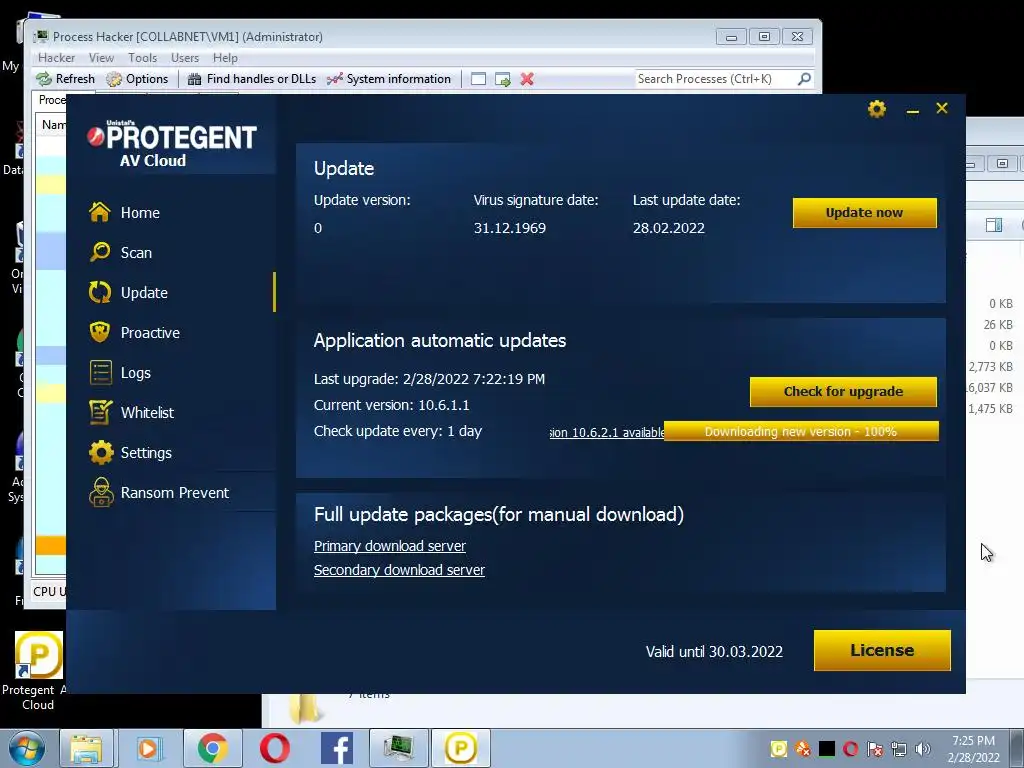
Task: Click the Valid until 30.03.2022 text
Action: 714,651
